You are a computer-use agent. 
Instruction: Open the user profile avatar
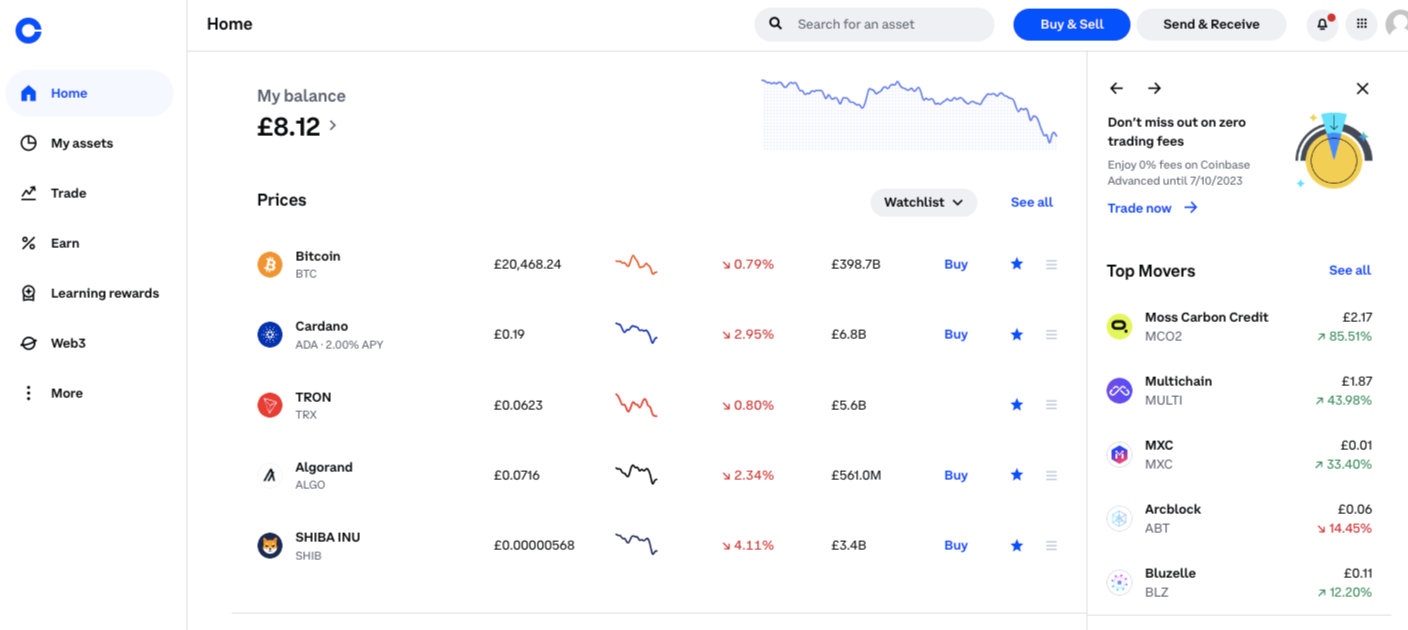click(x=1397, y=24)
